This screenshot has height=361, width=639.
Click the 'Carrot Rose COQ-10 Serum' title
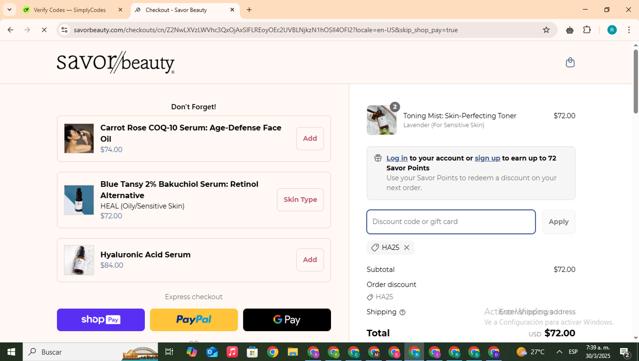pyautogui.click(x=191, y=133)
